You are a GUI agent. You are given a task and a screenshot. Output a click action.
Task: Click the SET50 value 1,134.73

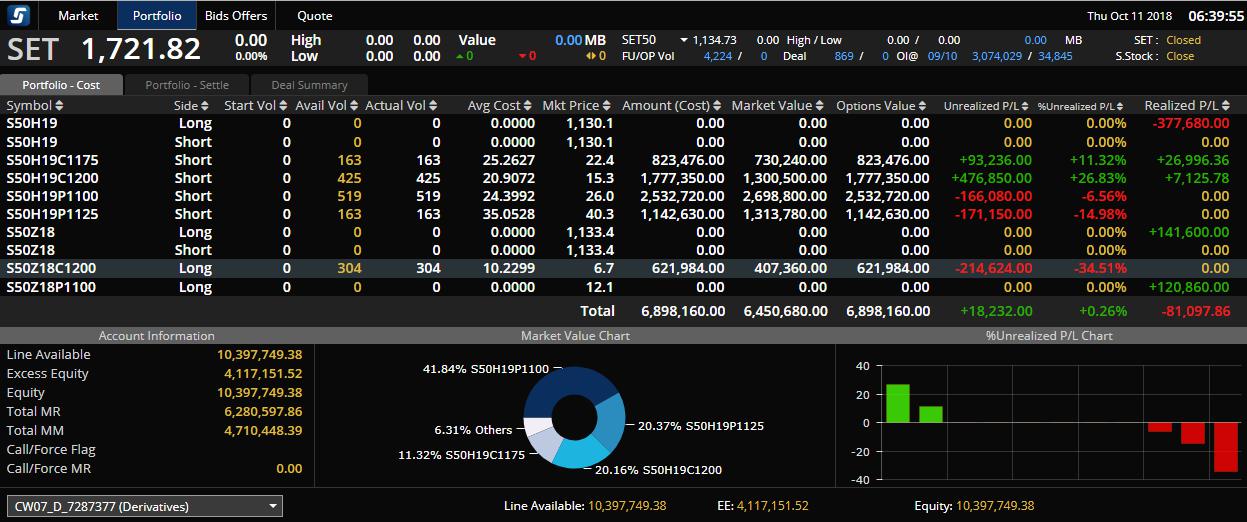click(x=715, y=40)
